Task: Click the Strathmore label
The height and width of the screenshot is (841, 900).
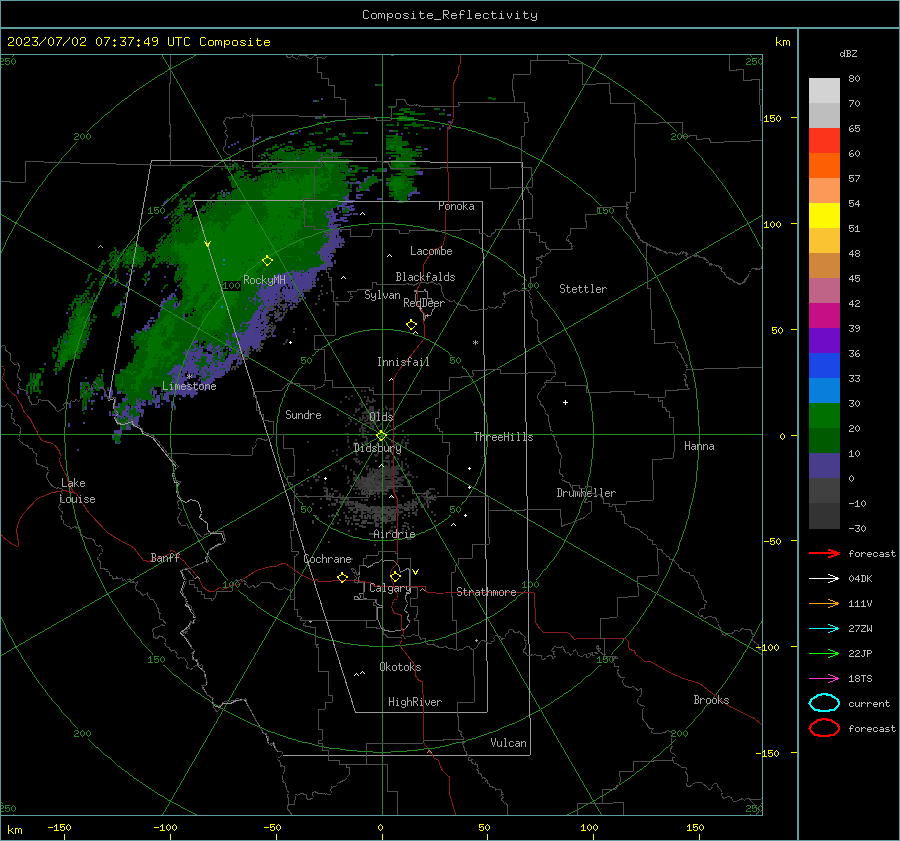Action: coord(486,592)
